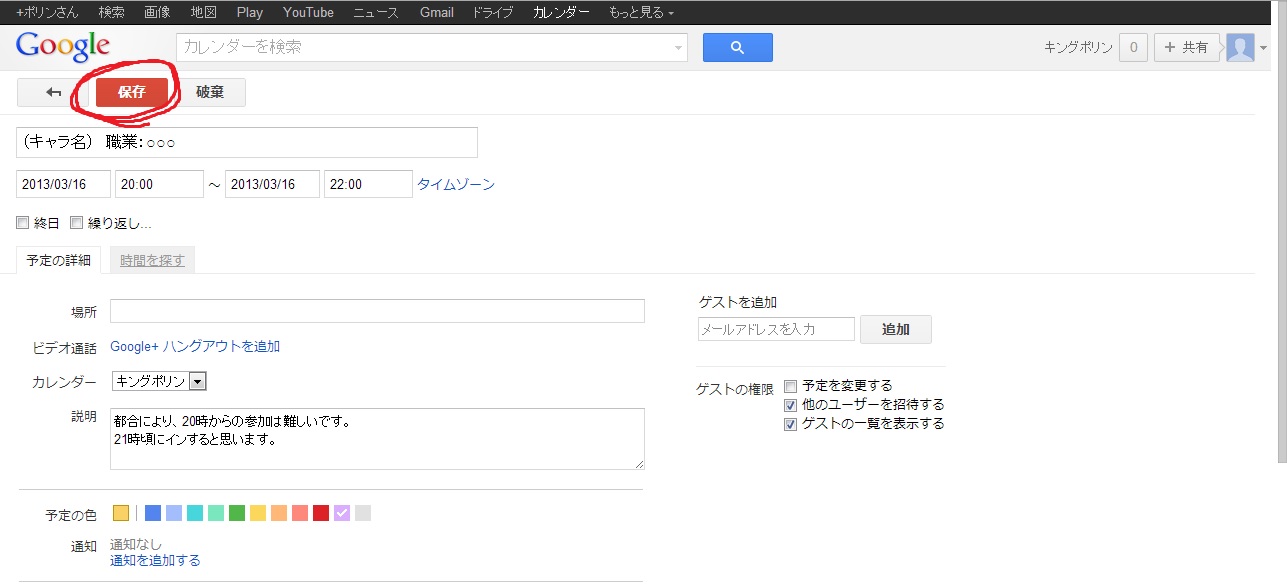
Task: Click the back arrow button
Action: [53, 92]
